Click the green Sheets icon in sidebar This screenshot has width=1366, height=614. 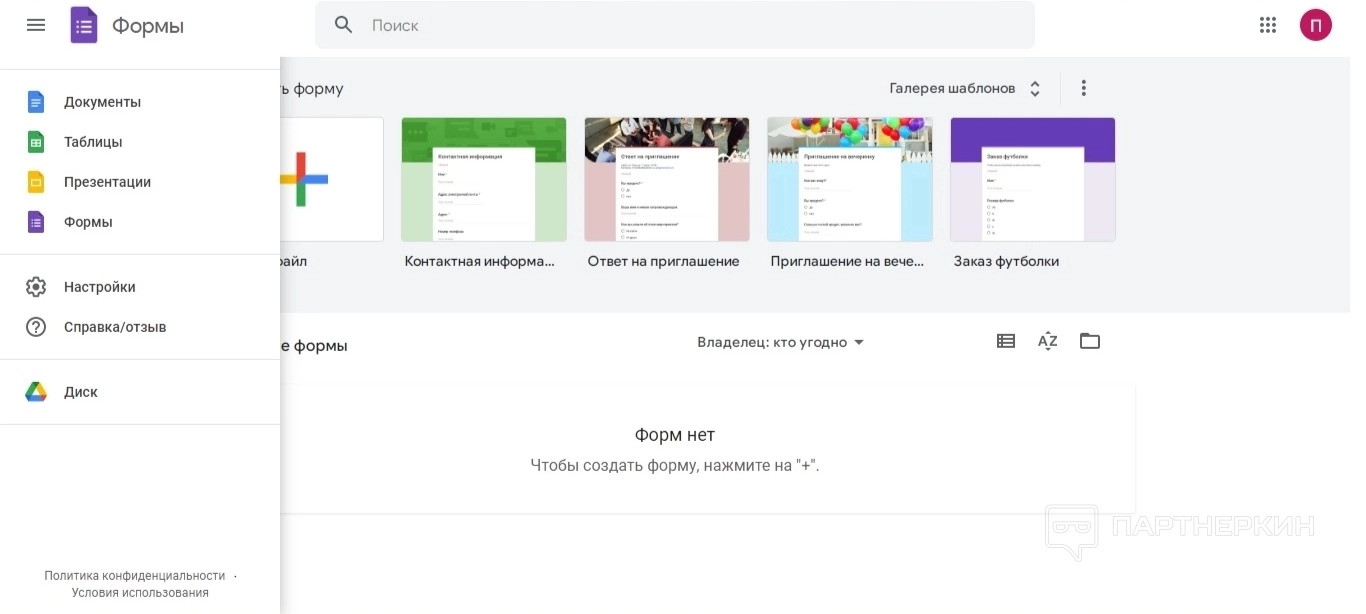click(36, 142)
